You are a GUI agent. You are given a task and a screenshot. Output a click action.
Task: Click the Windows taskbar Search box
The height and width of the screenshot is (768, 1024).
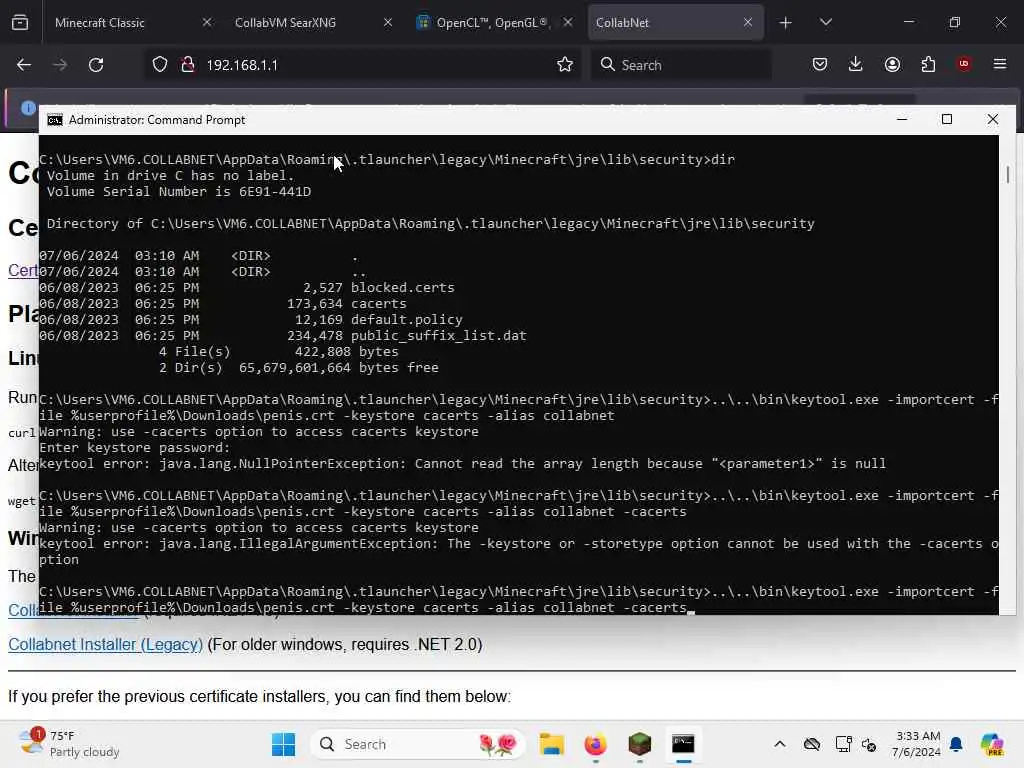(x=418, y=744)
